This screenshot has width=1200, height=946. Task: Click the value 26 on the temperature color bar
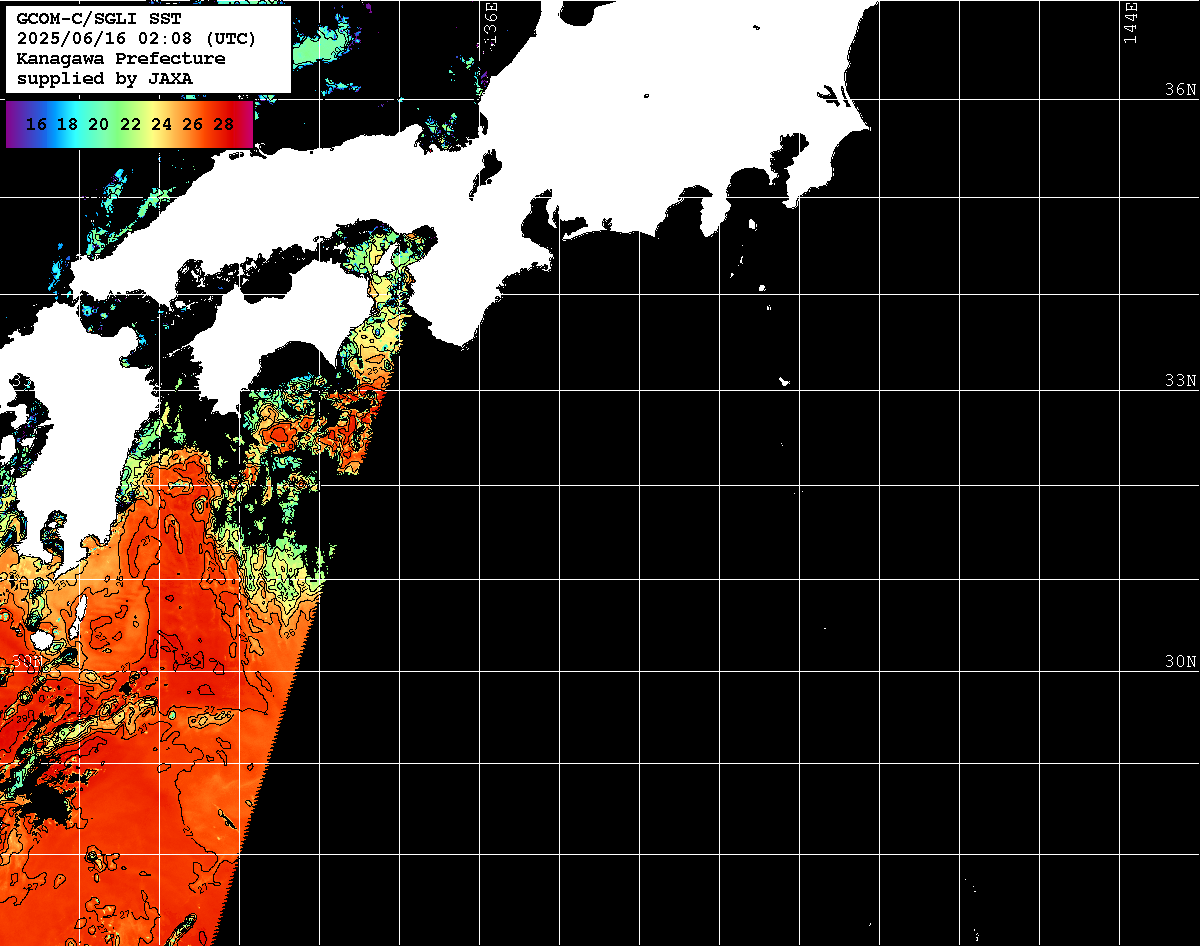193,125
